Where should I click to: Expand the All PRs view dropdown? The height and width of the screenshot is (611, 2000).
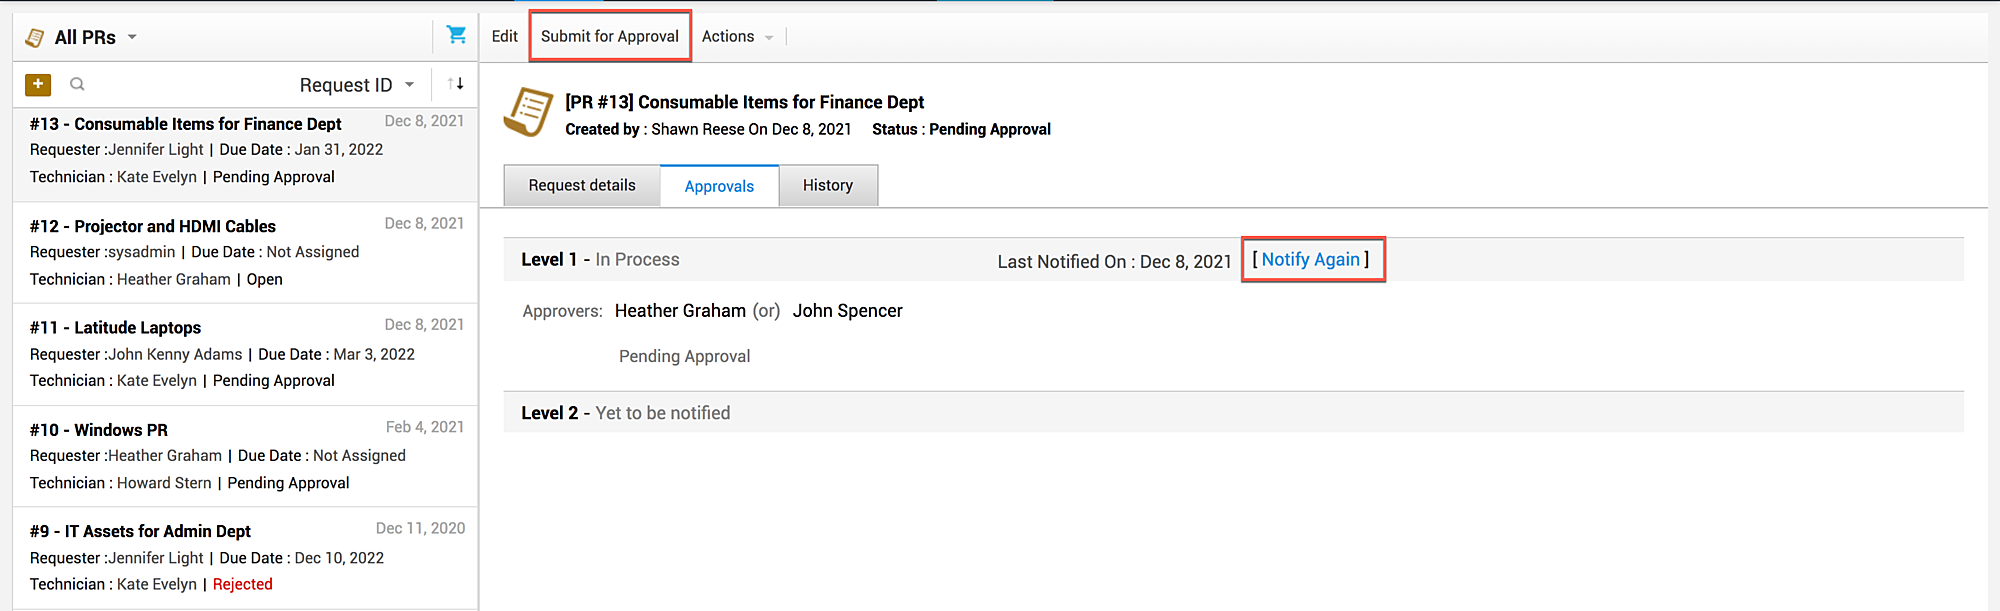point(132,38)
